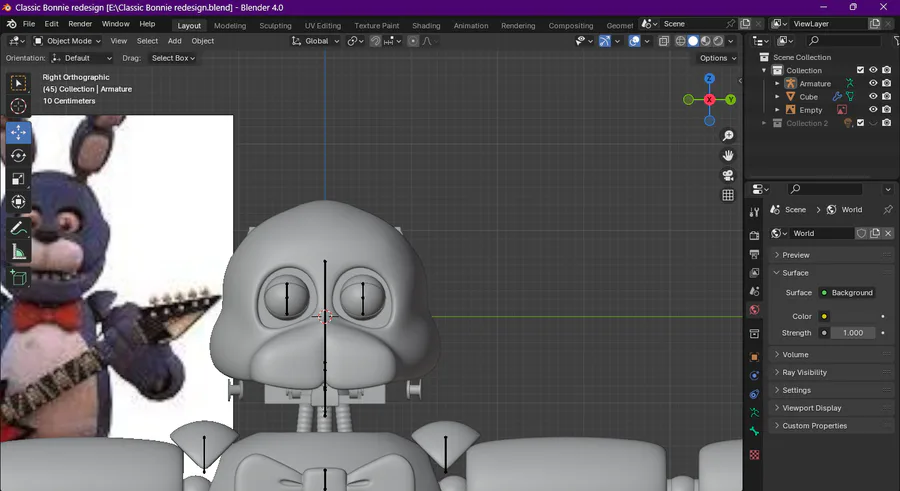Open the Render menu

point(80,24)
